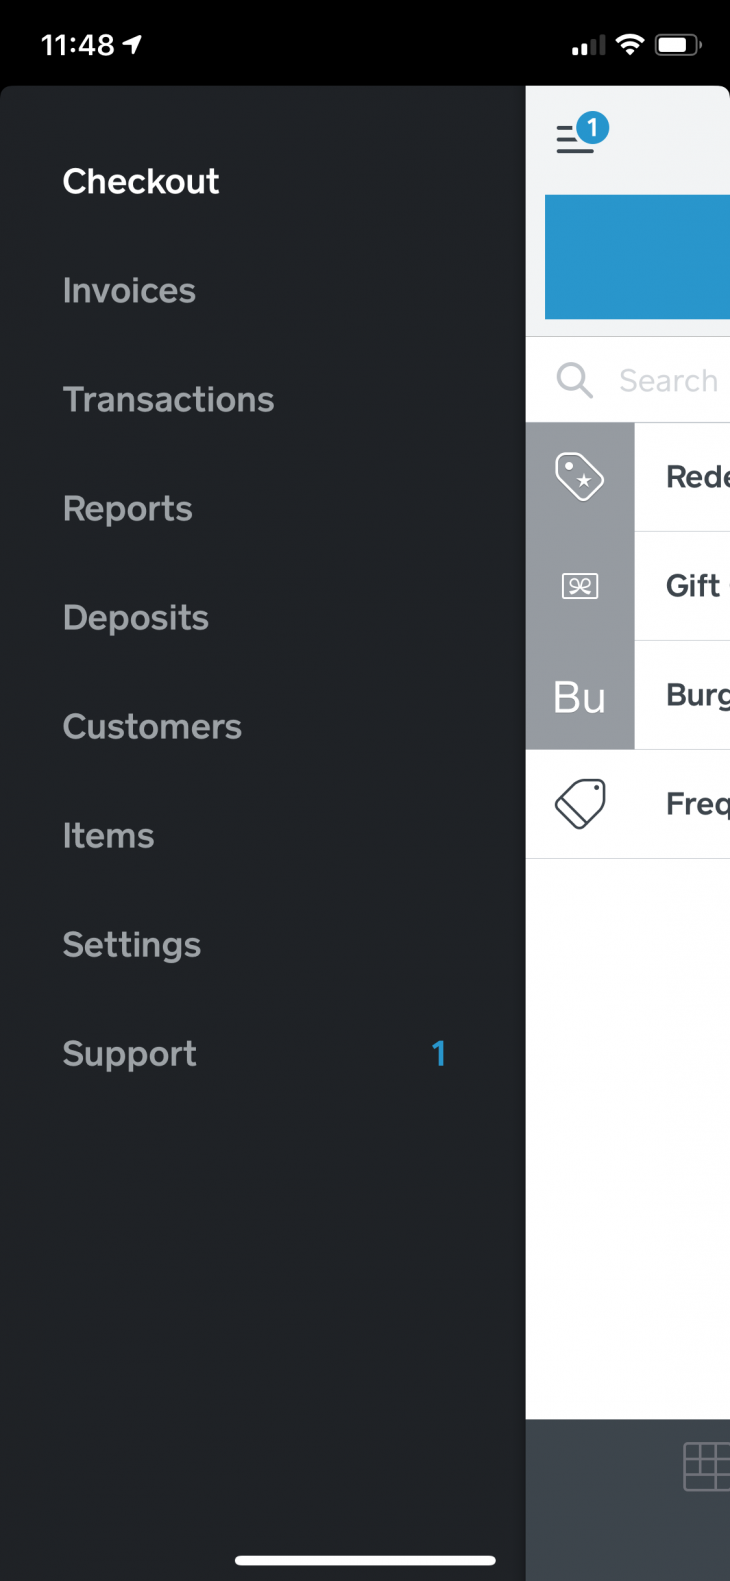Select the 'Bu' Burgers category tile

[579, 696]
